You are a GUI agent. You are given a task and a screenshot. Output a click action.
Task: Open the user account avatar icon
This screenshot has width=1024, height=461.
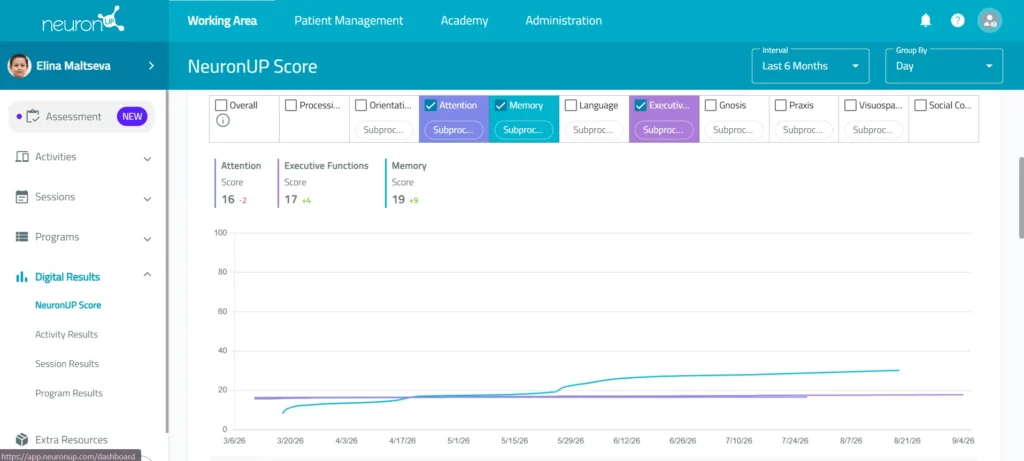tap(989, 20)
